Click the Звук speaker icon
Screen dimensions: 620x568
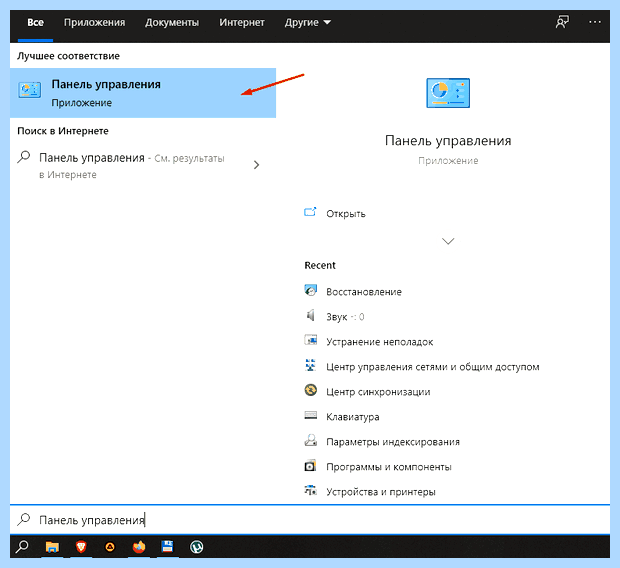coord(310,315)
